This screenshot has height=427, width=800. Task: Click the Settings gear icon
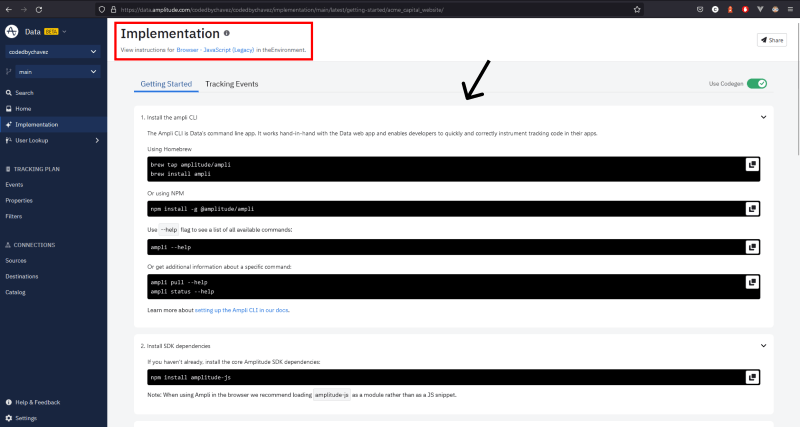click(9, 418)
